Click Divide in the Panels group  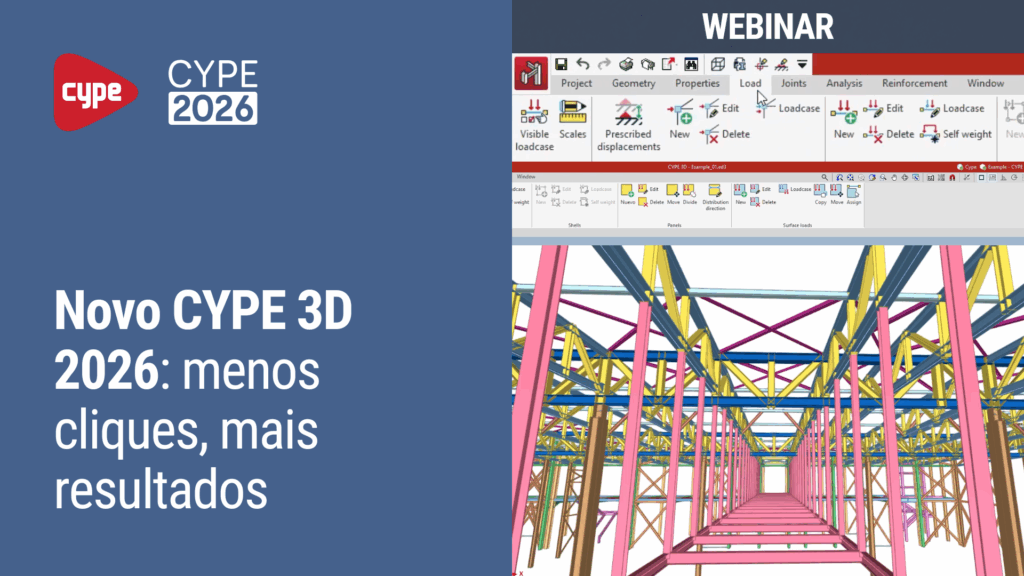click(689, 194)
